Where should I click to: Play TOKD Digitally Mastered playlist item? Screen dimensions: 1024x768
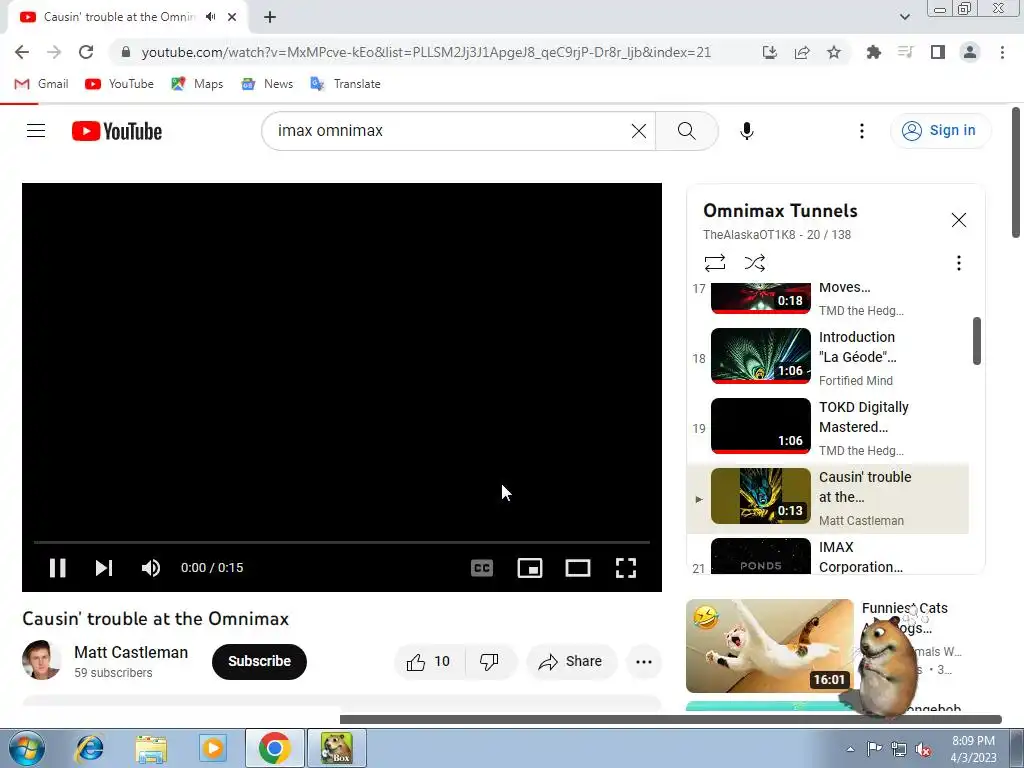coord(829,426)
